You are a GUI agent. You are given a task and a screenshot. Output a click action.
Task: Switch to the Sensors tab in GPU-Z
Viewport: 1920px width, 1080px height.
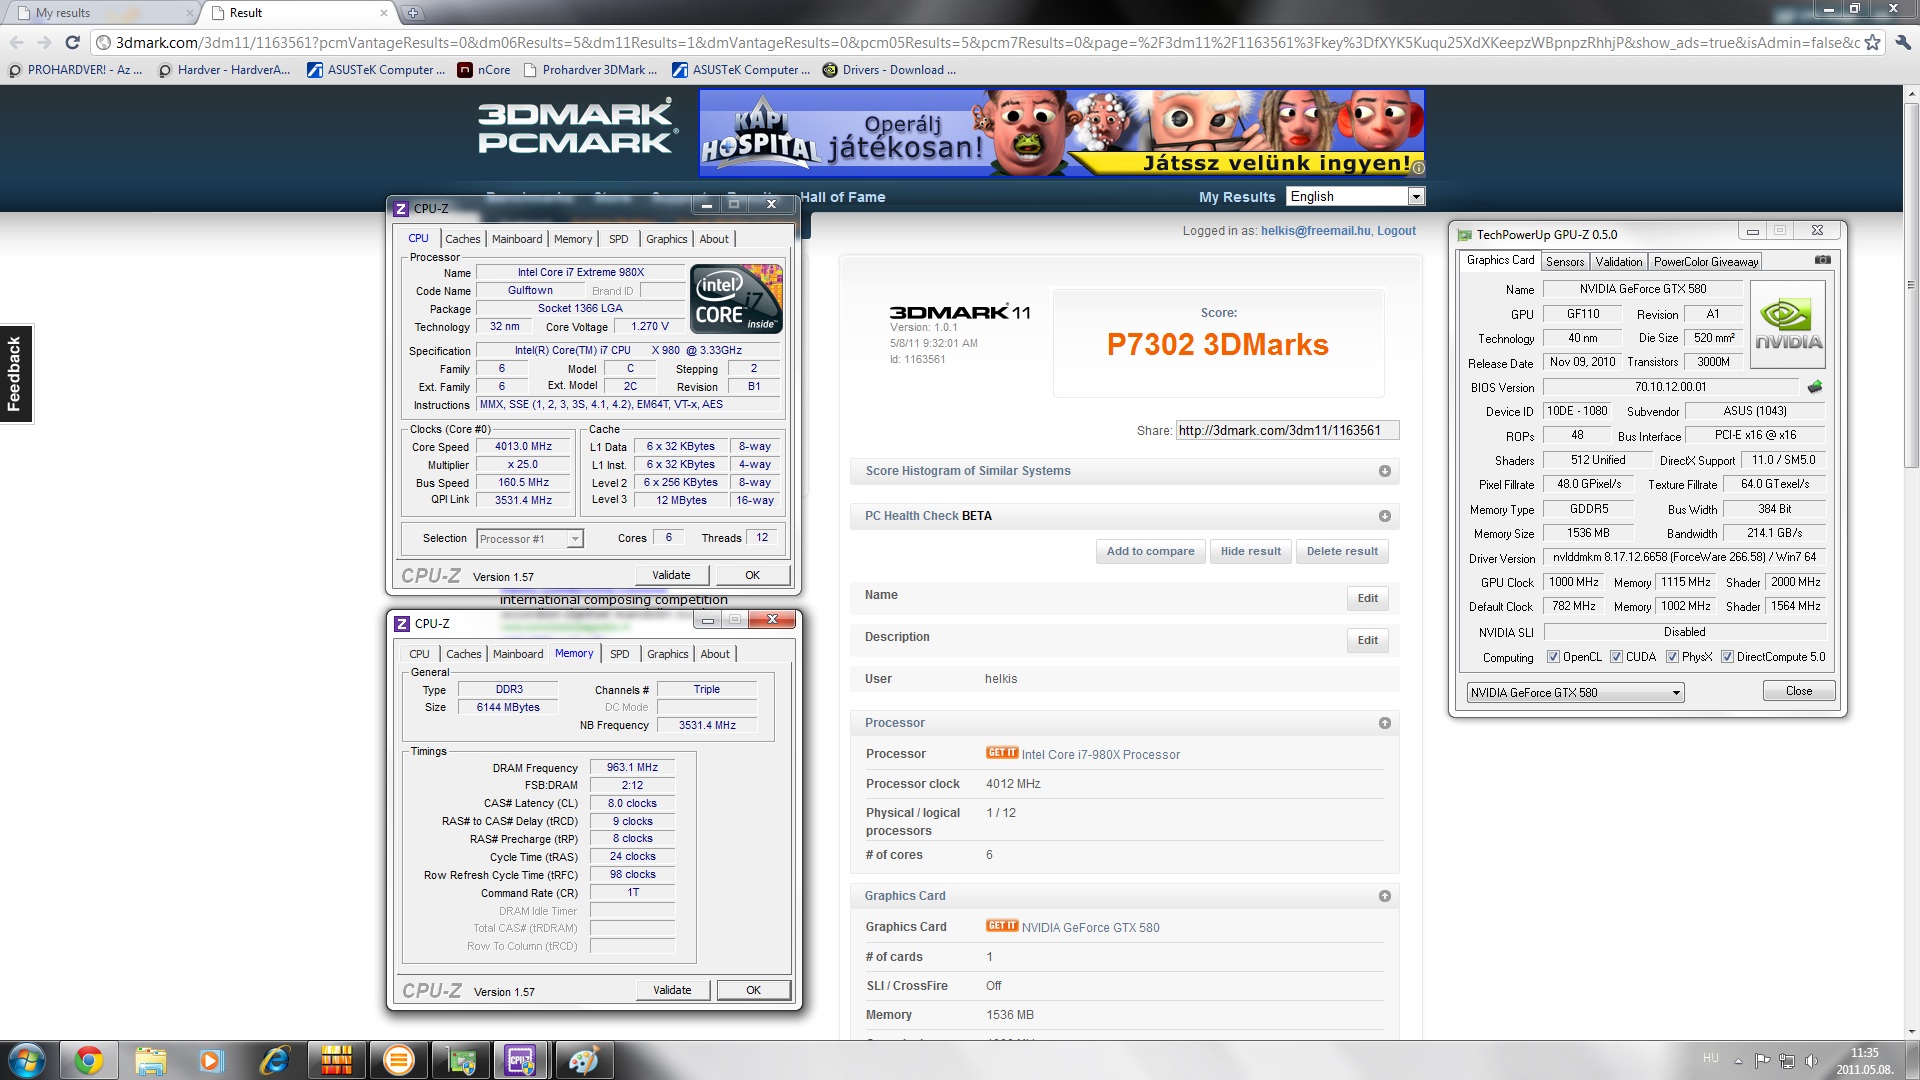tap(1564, 262)
